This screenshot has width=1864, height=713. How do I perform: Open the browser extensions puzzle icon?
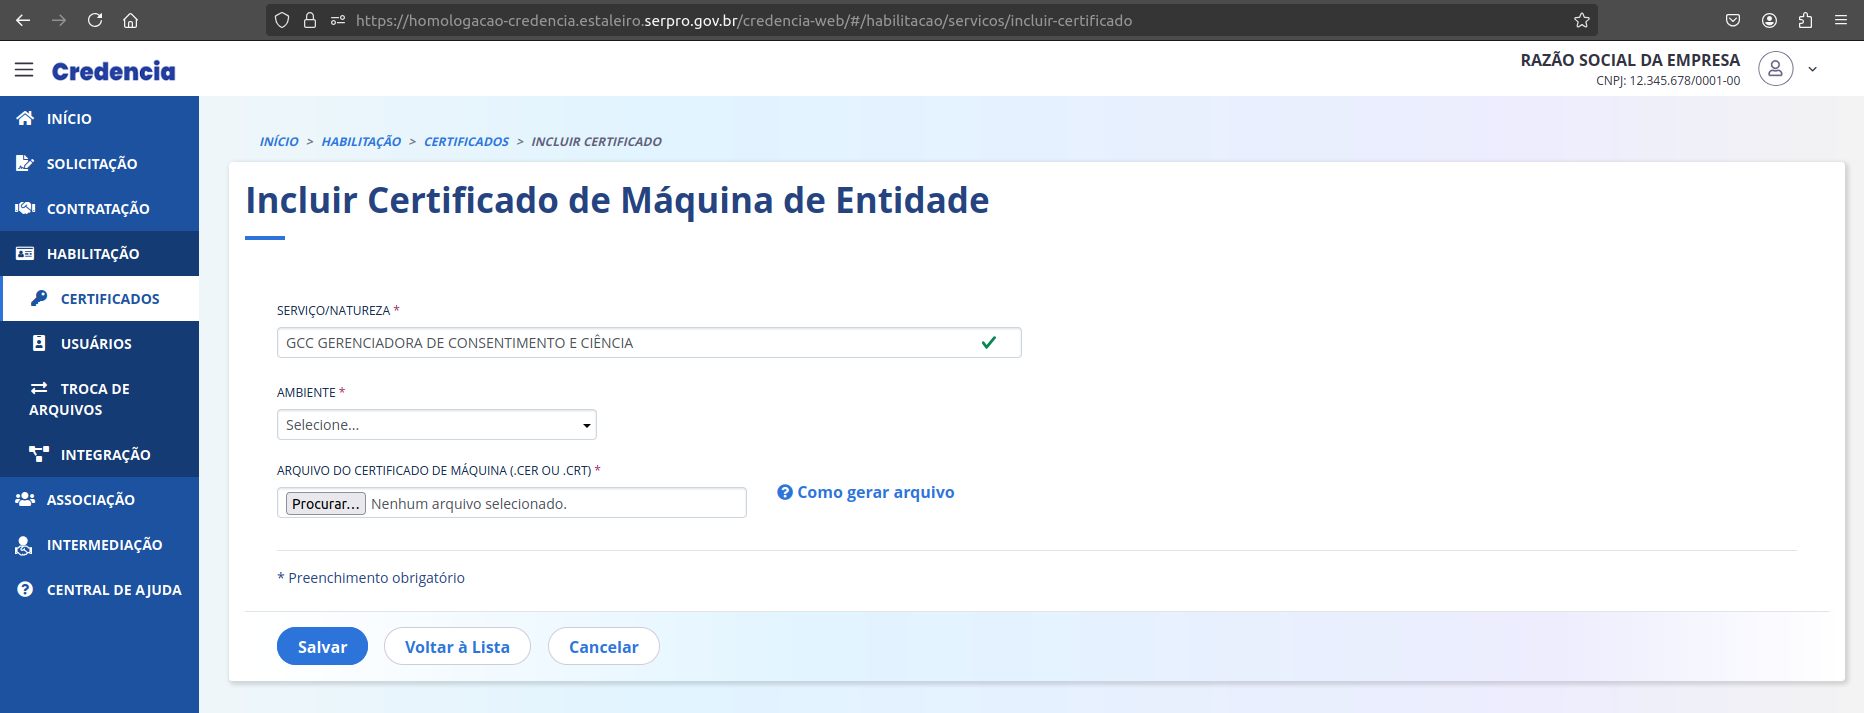point(1805,20)
